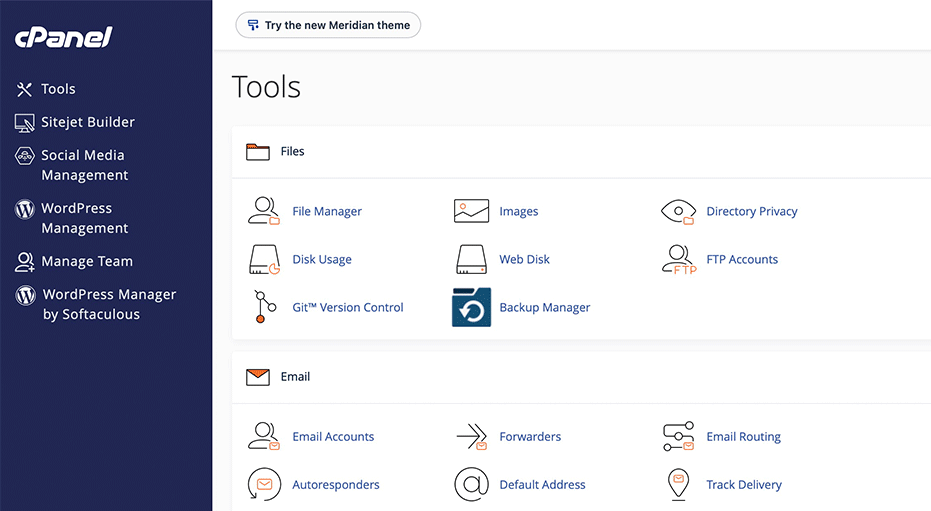Click the File Manager icon
The width and height of the screenshot is (931, 511).
pyautogui.click(x=264, y=211)
